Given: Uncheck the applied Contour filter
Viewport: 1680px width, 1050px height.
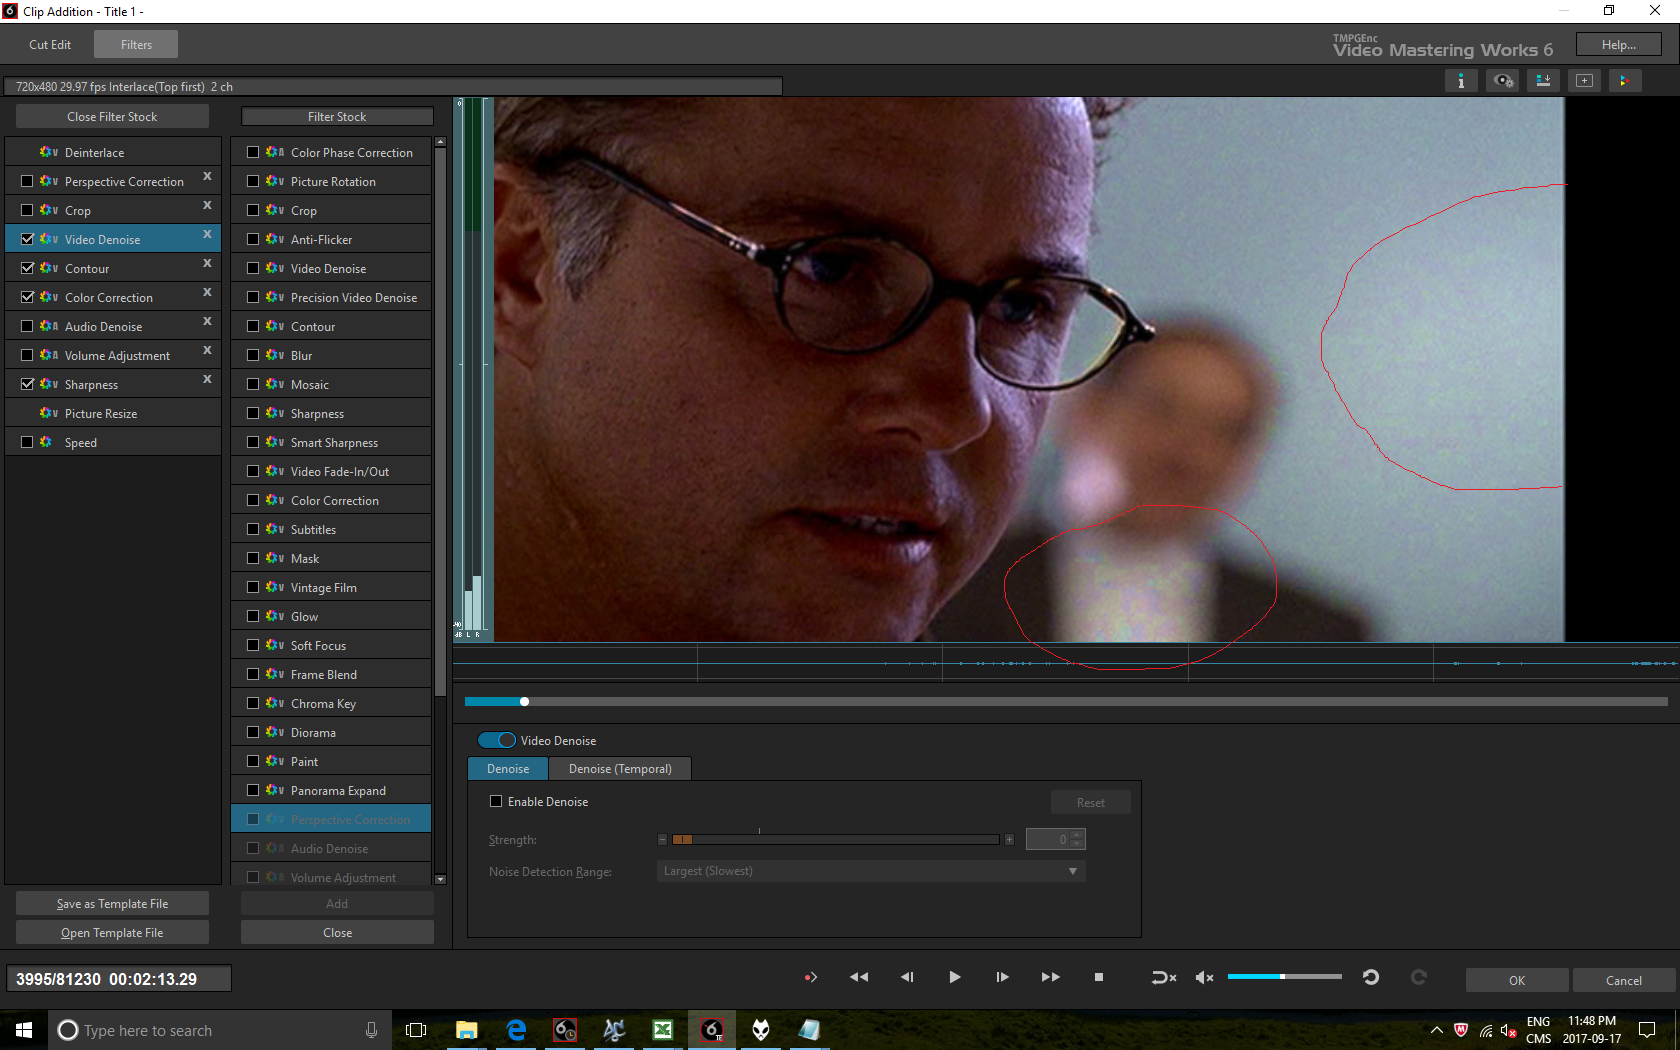Looking at the screenshot, I should [x=27, y=268].
